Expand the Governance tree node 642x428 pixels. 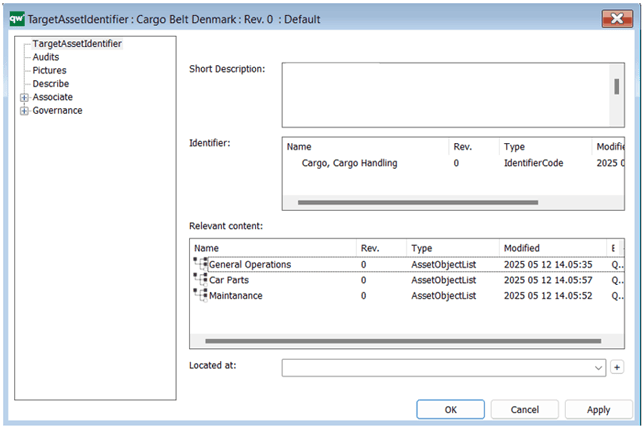24,111
